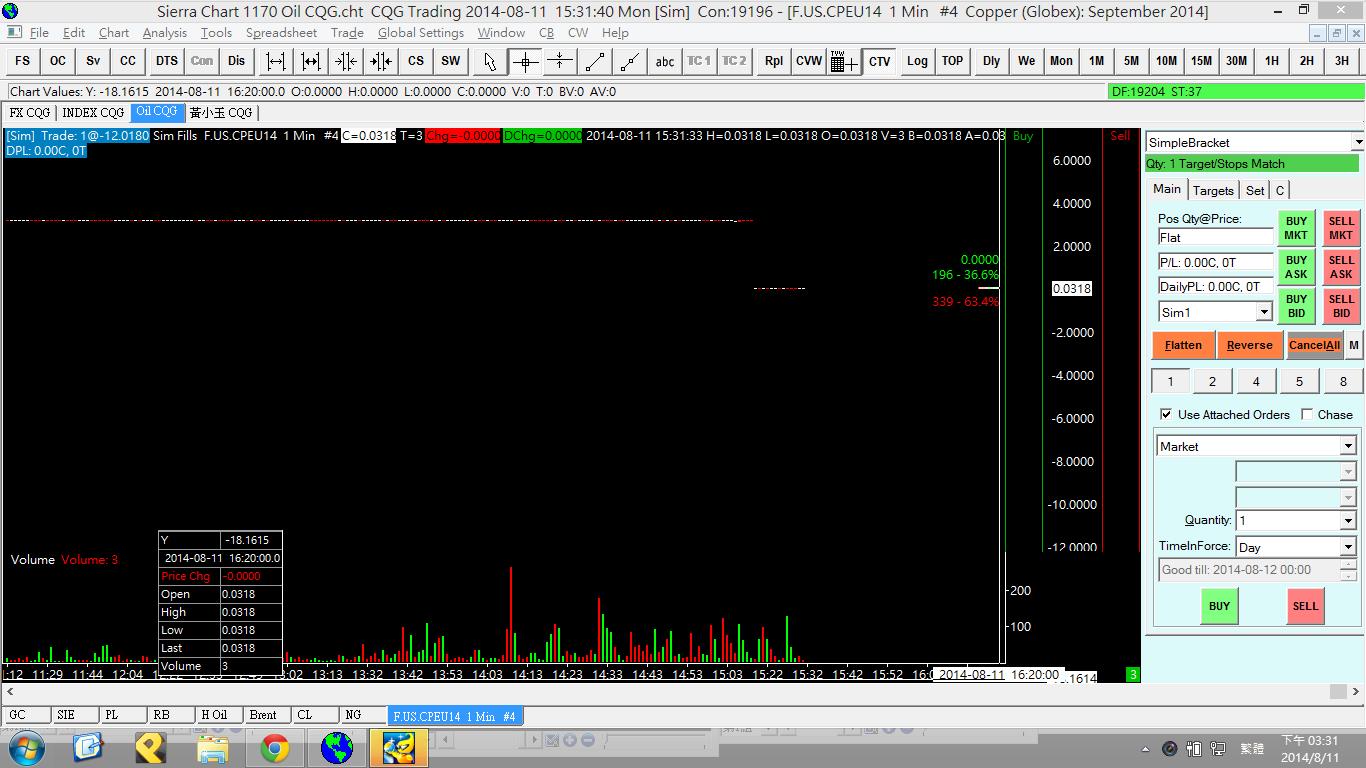This screenshot has height=768, width=1366.
Task: Select quantity preset 2
Action: point(1212,381)
